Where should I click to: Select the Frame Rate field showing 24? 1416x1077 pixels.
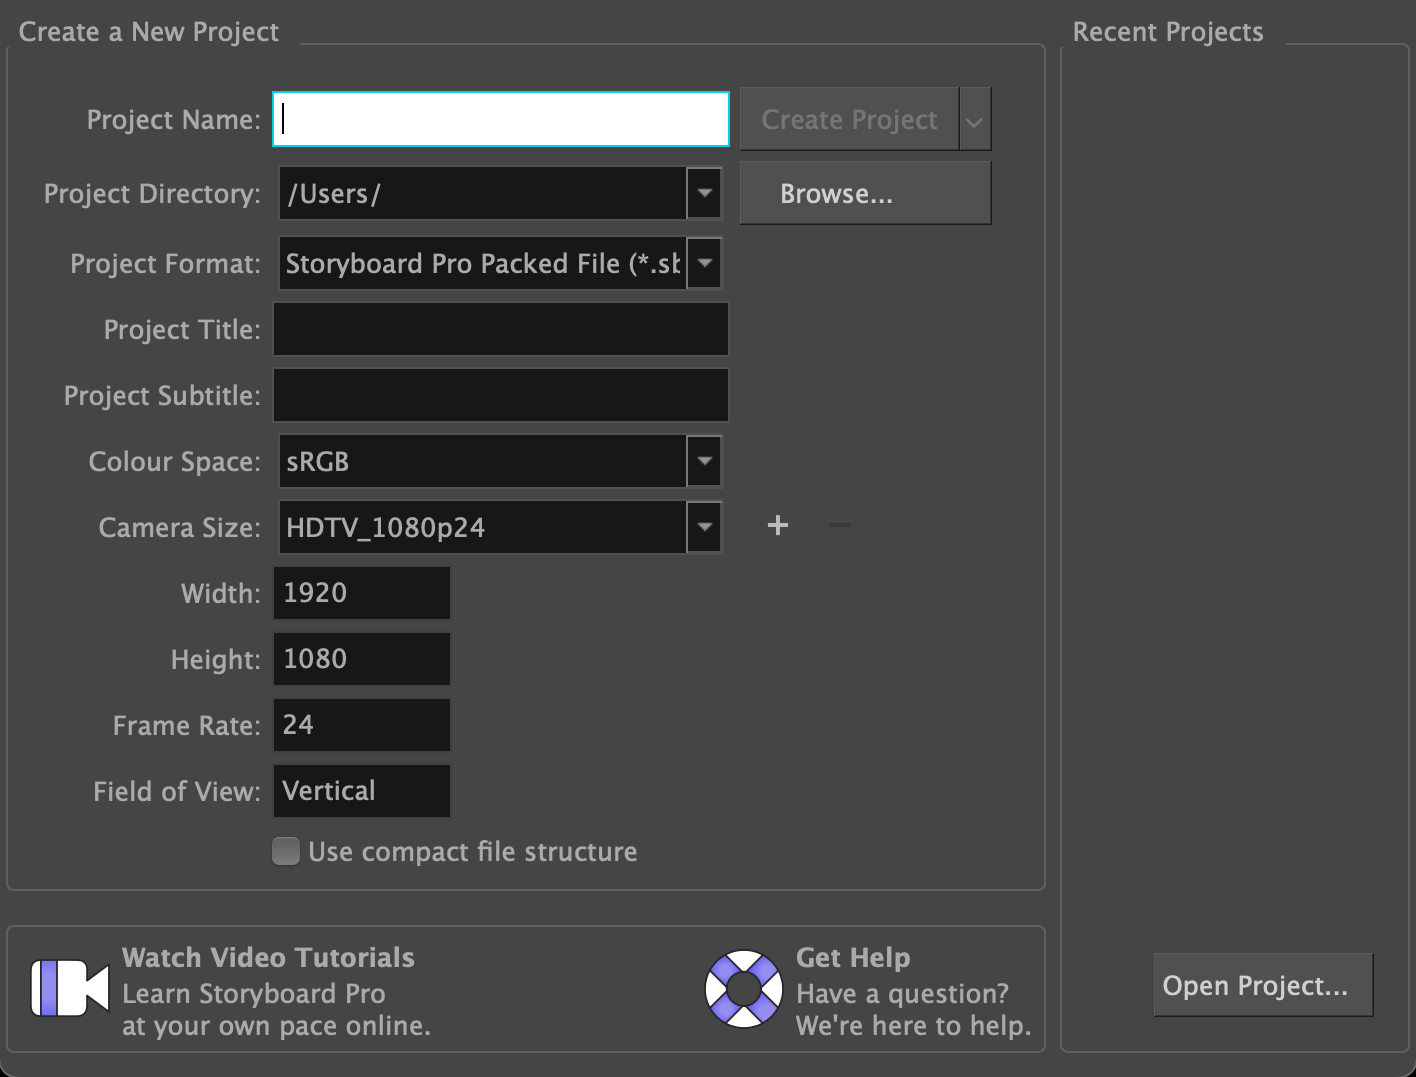tap(361, 725)
